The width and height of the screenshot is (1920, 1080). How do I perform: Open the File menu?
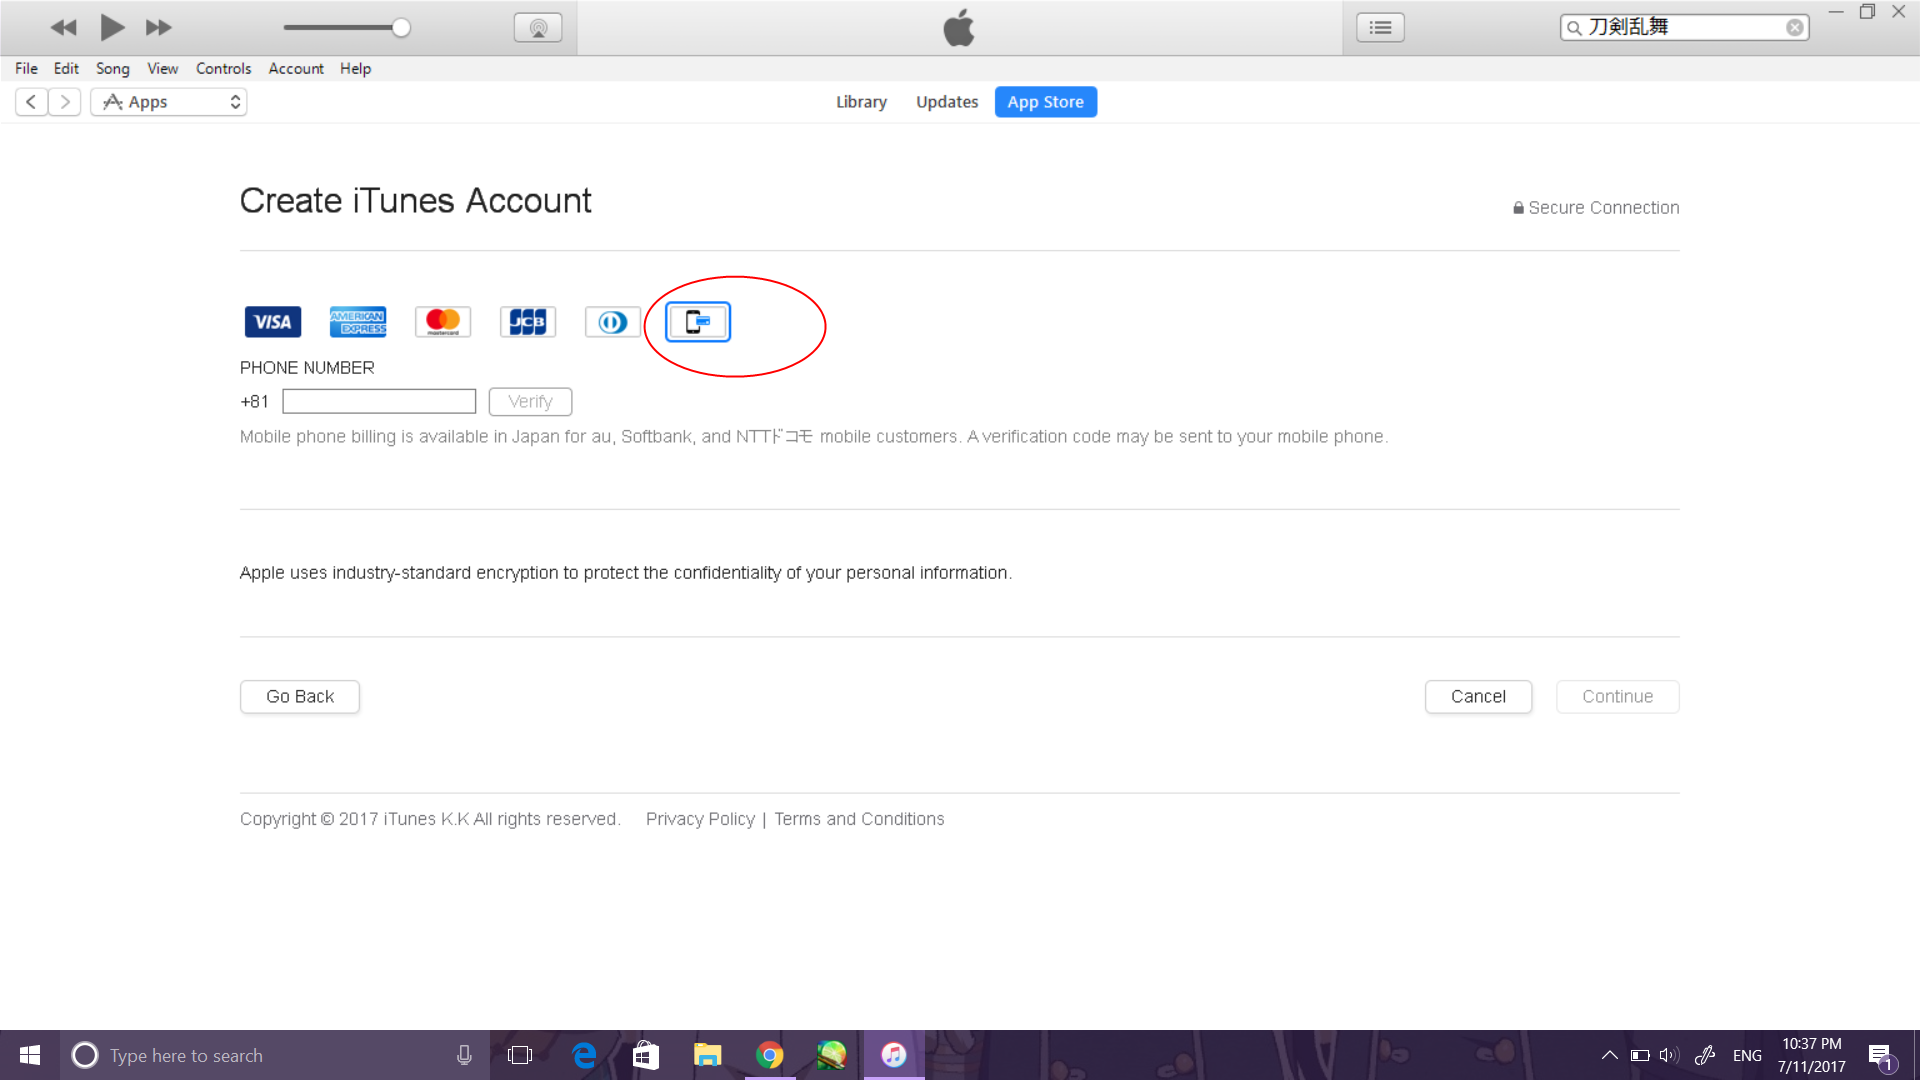pyautogui.click(x=26, y=68)
